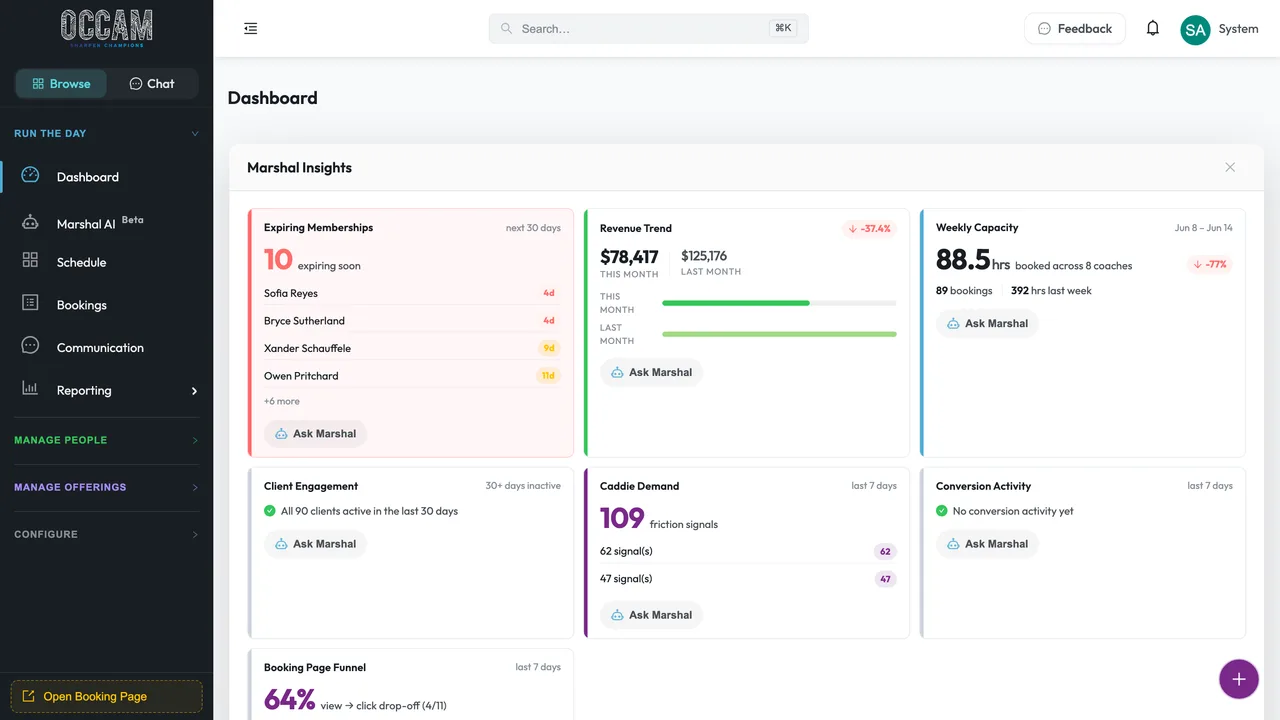Click the green check icon in Client Engagement

270,511
